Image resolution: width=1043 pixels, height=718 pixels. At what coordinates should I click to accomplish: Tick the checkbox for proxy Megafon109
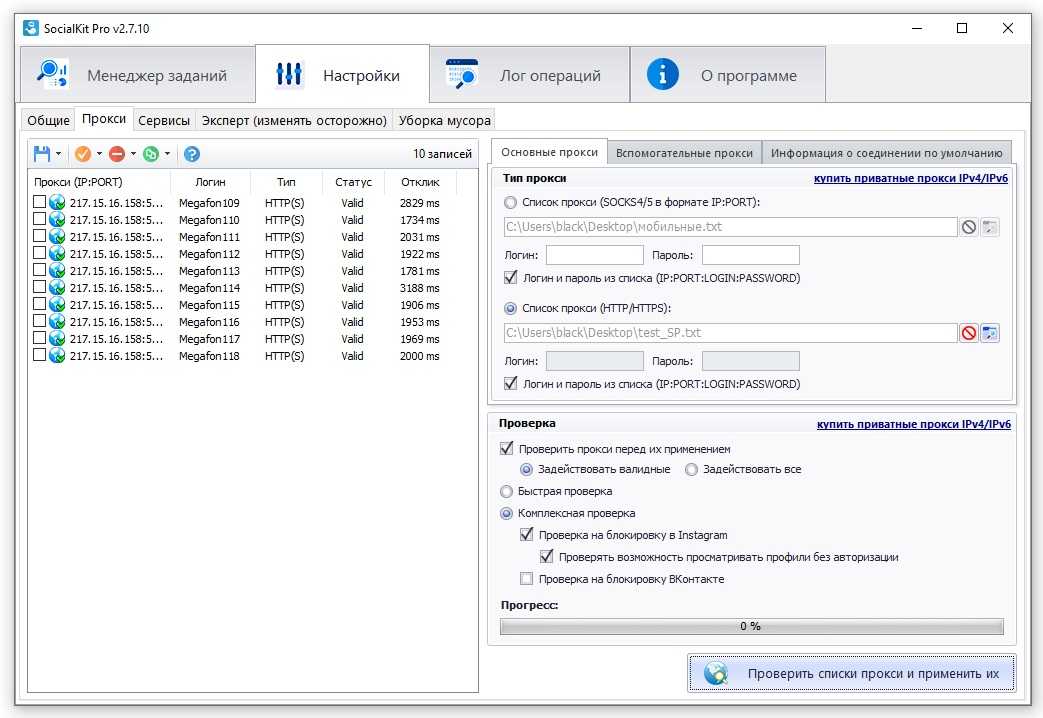(x=40, y=203)
